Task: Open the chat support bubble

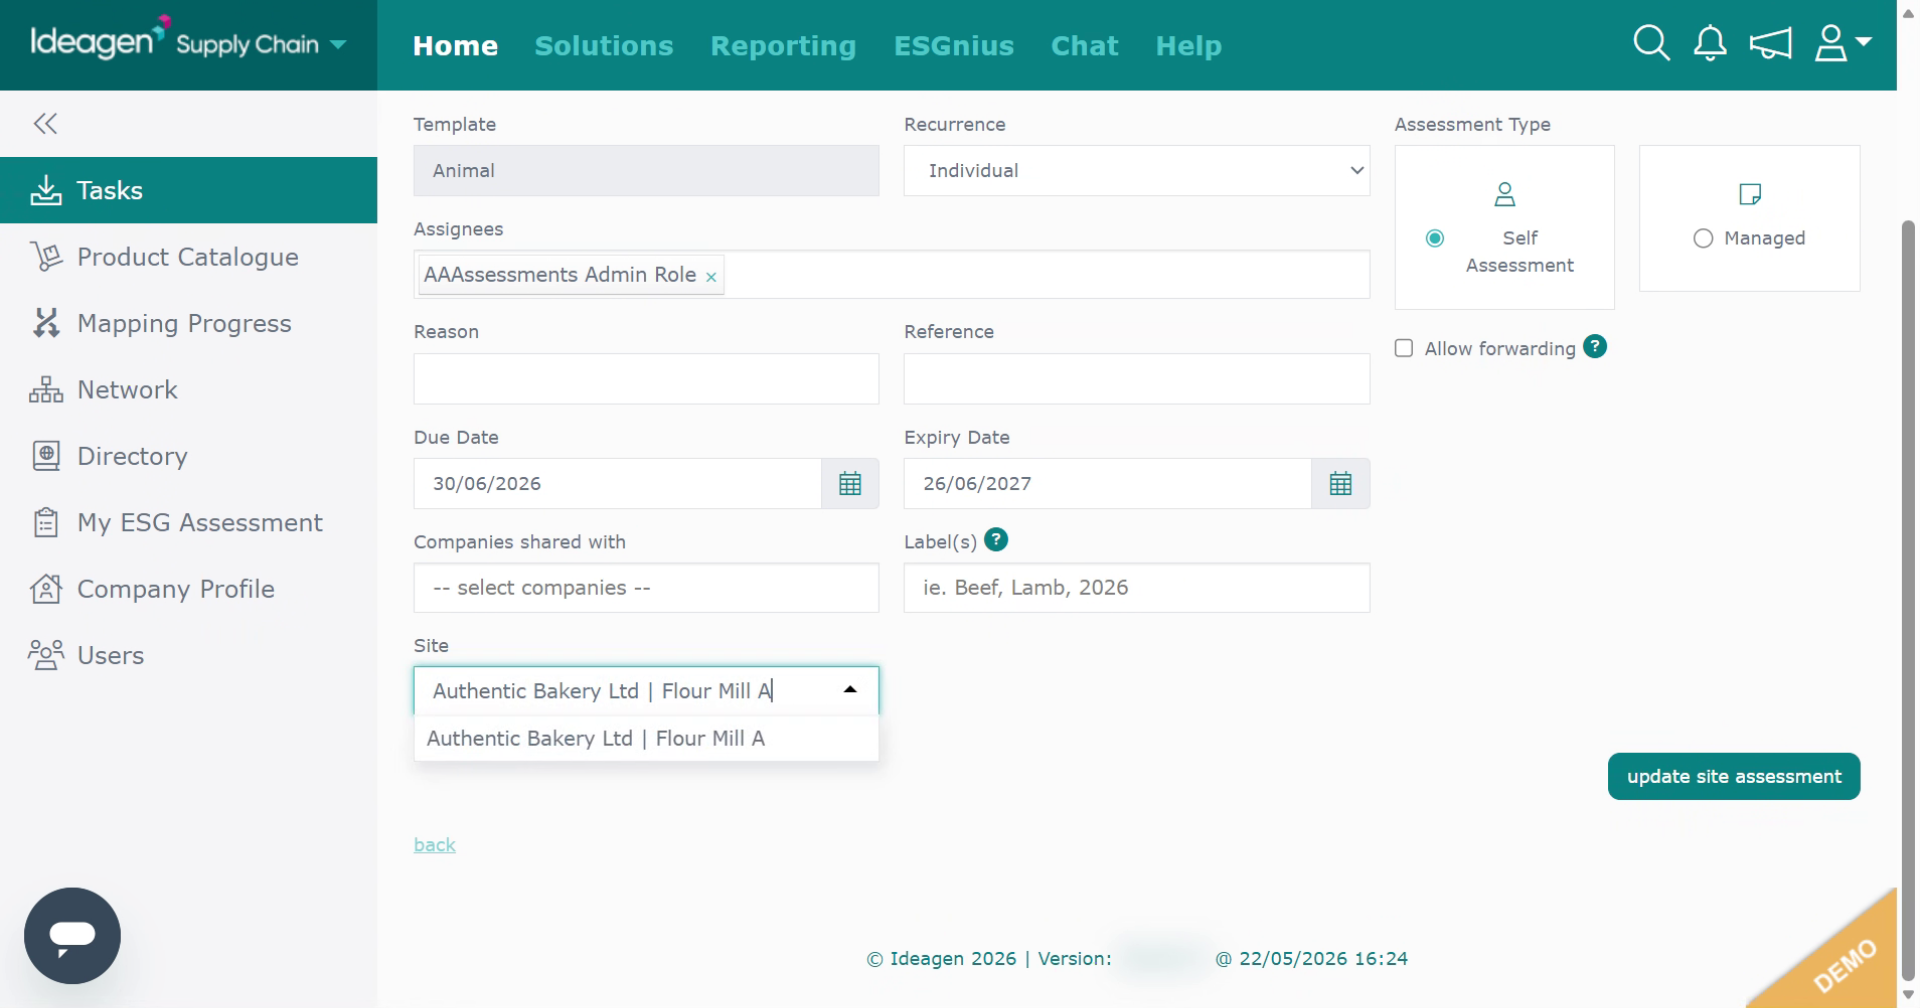Action: tap(72, 936)
